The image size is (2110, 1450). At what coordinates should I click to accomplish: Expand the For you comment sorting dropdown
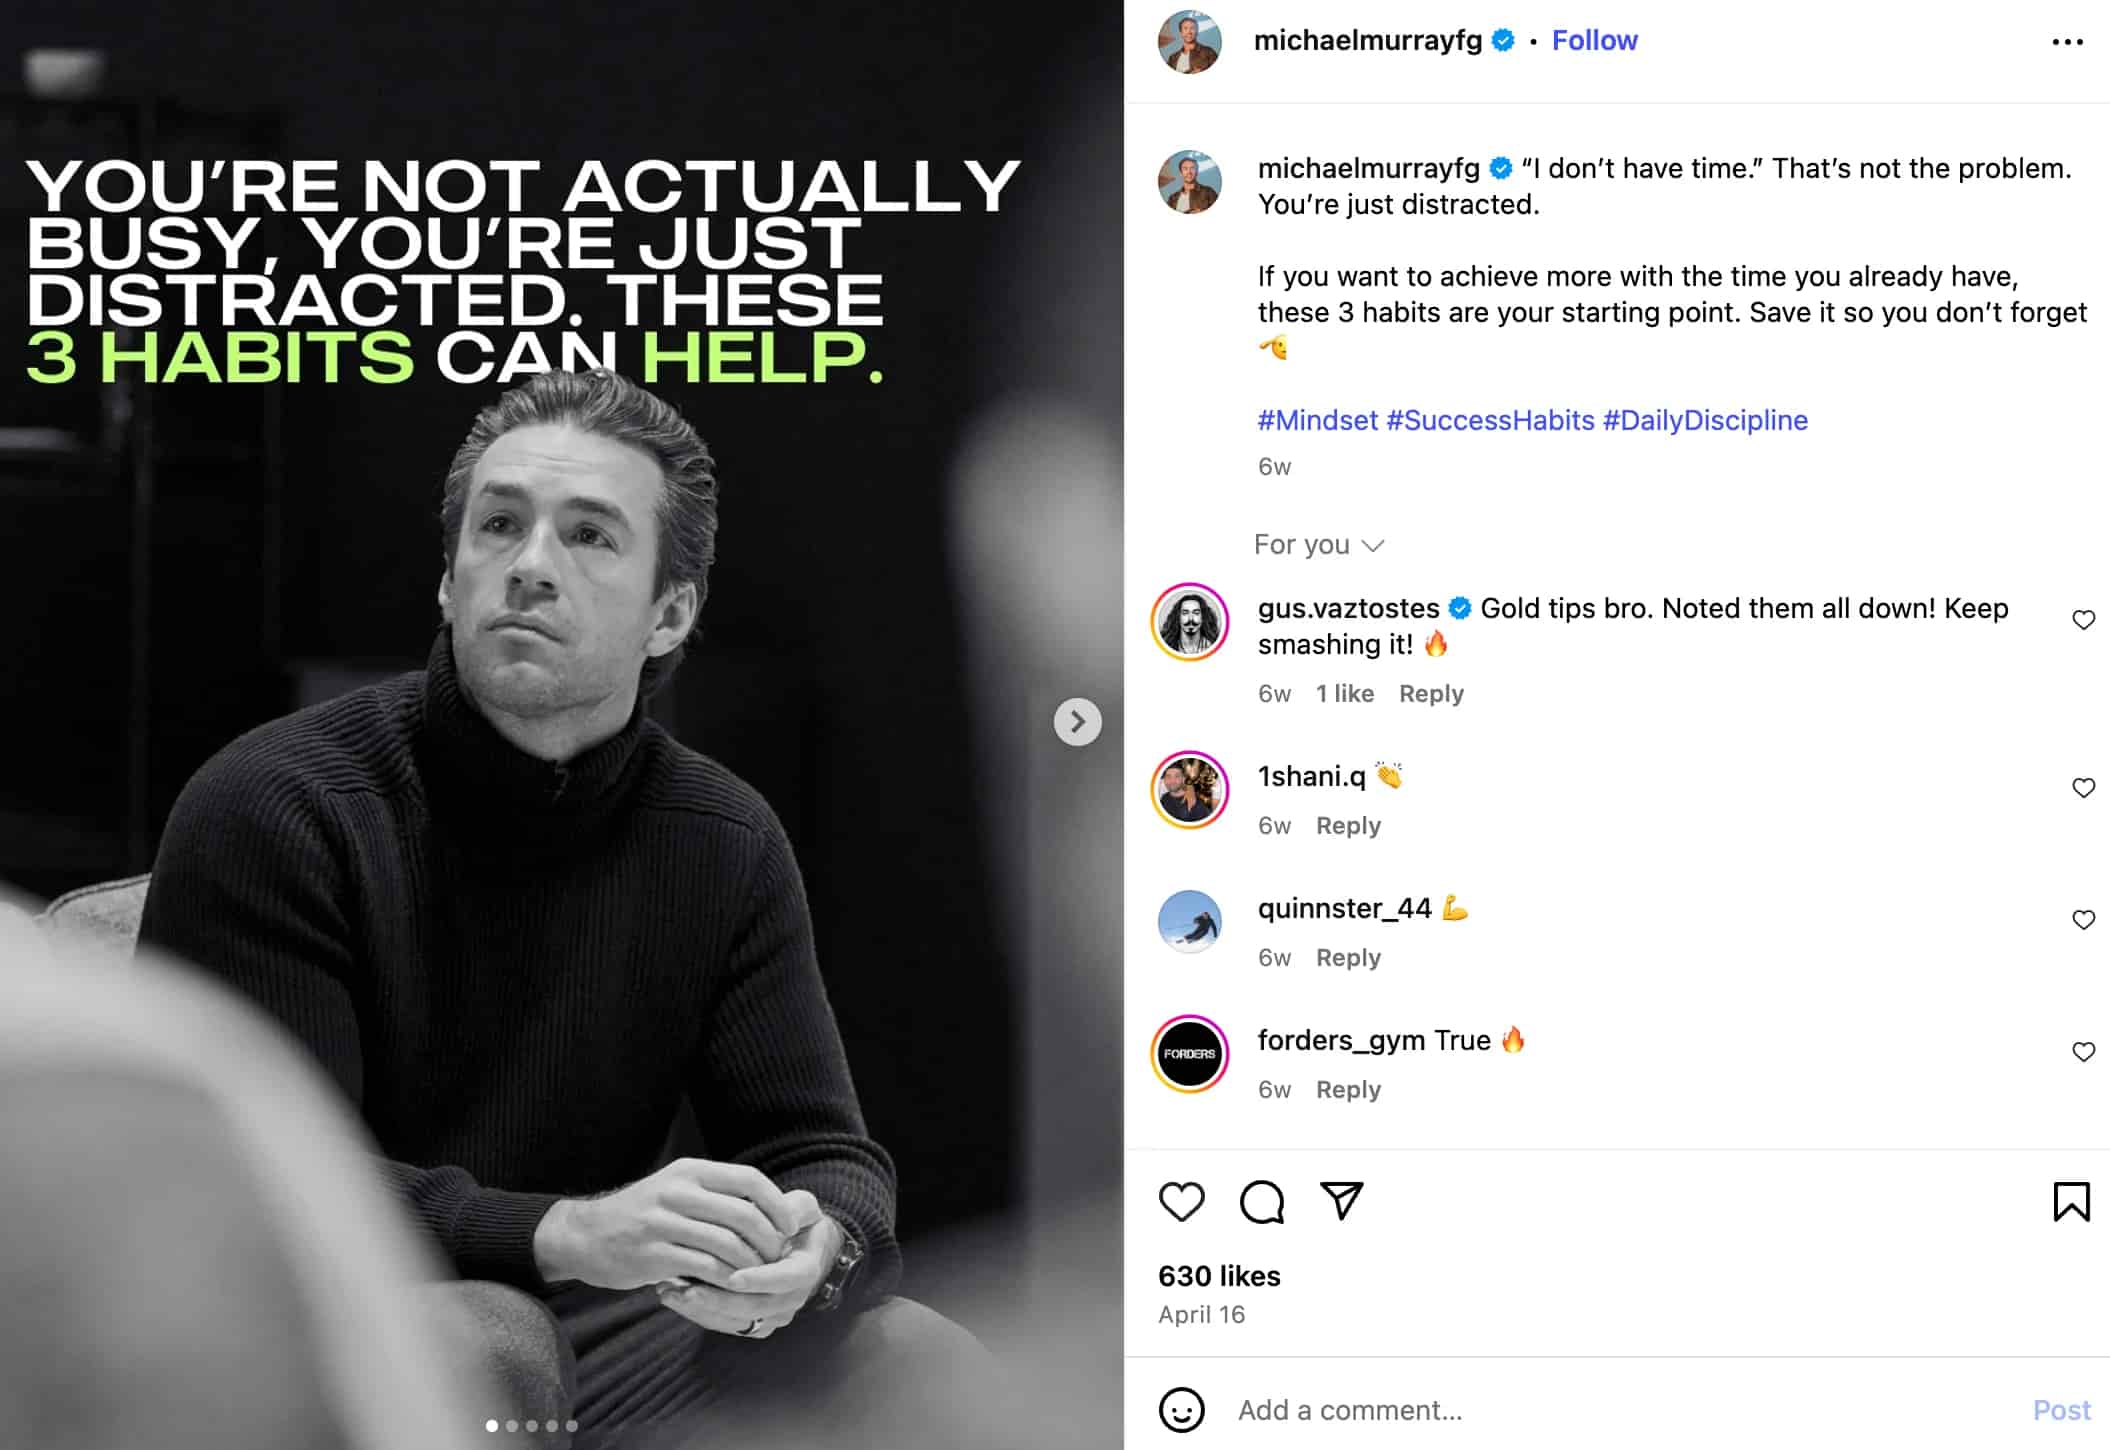[x=1318, y=545]
